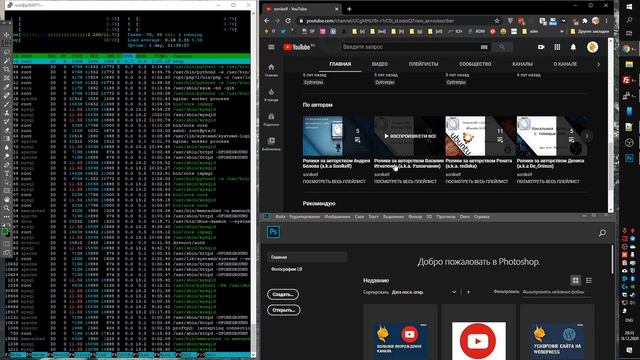Click Создать button in Photoshop

[283, 294]
